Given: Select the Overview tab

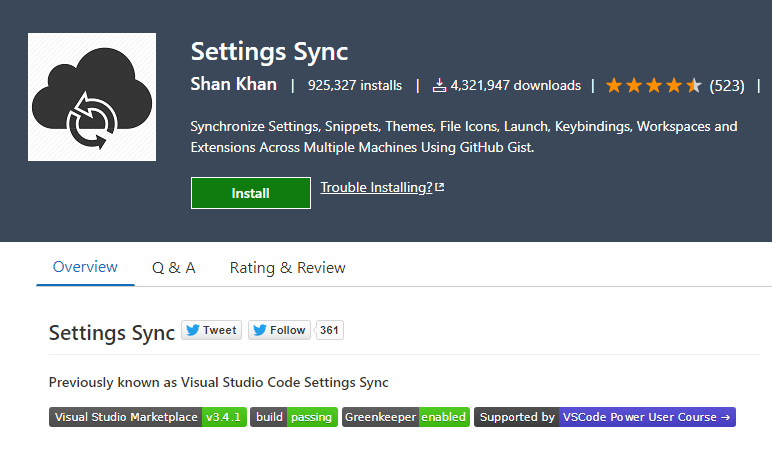Looking at the screenshot, I should click(85, 267).
